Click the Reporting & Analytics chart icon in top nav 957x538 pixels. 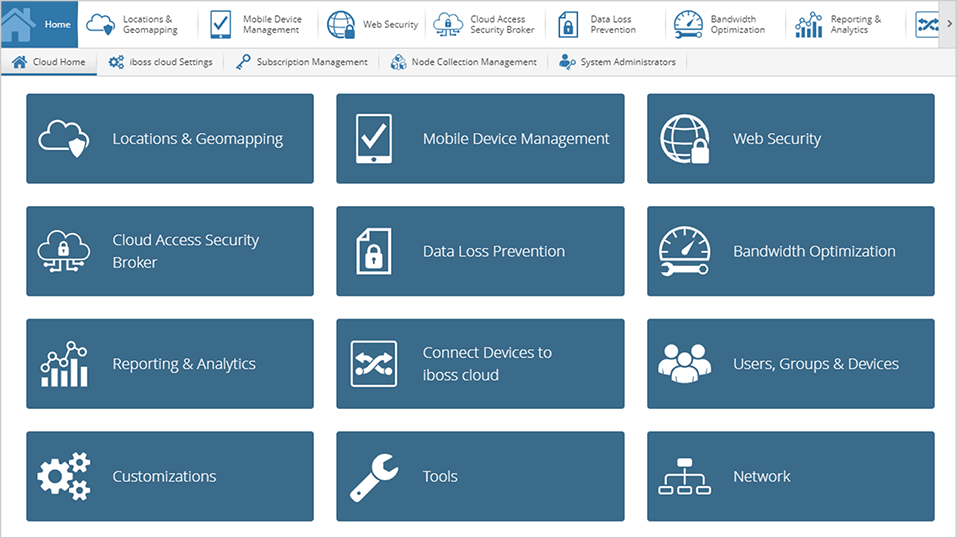809,24
